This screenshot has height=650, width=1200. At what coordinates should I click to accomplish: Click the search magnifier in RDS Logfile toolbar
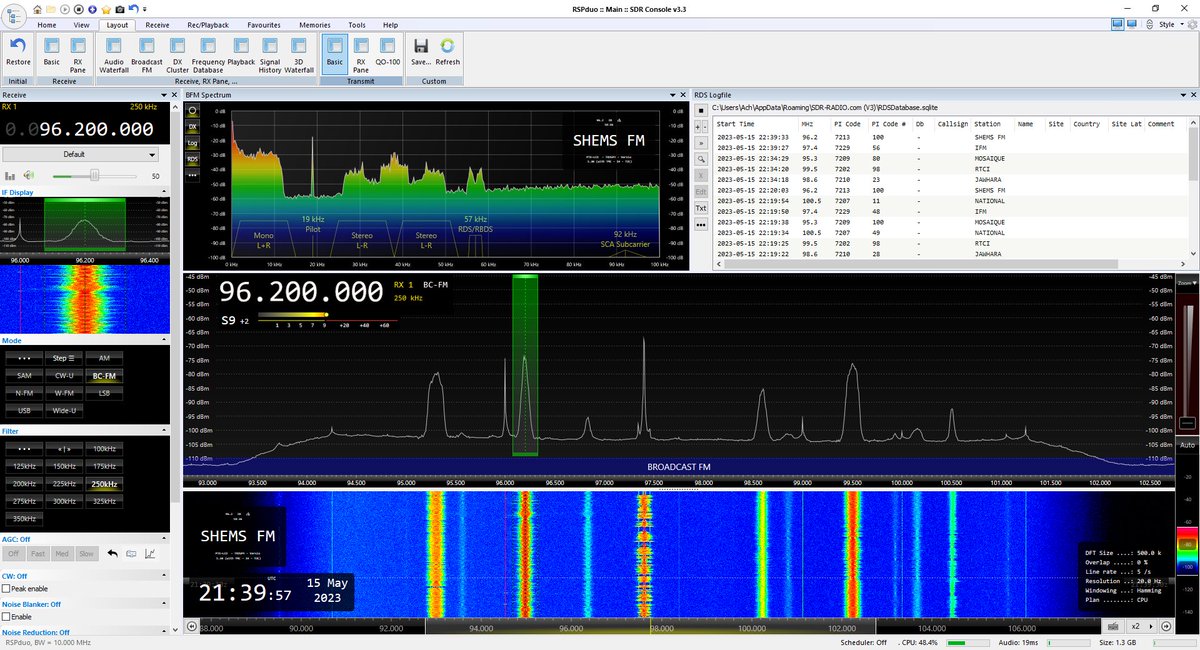coord(701,158)
